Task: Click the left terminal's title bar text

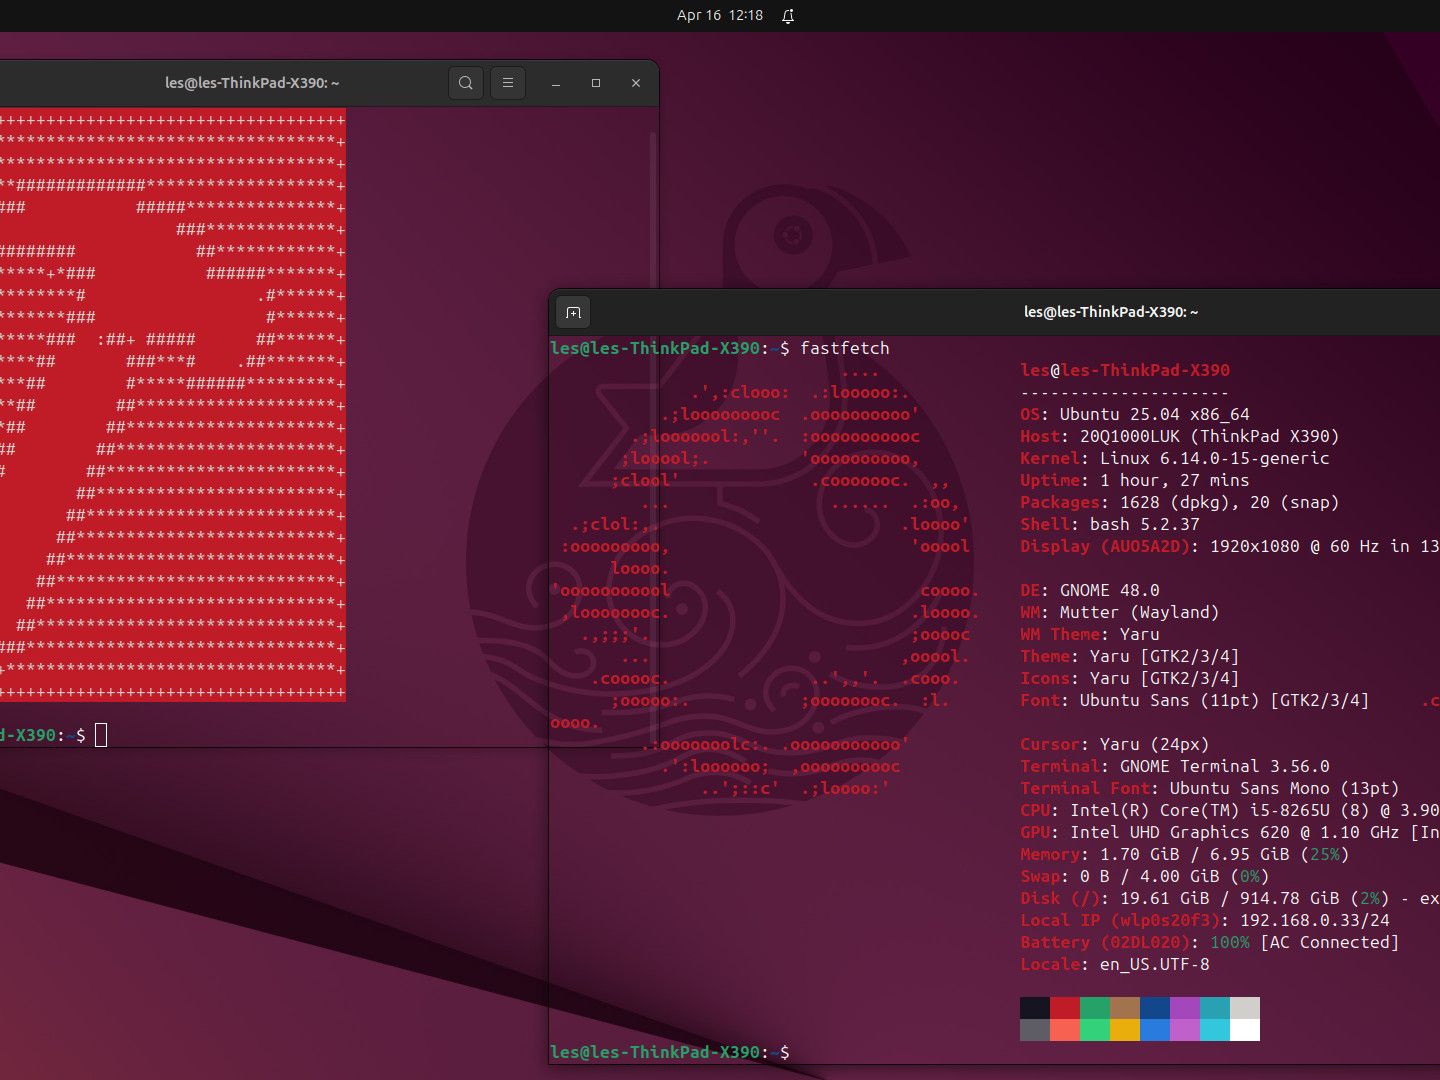Action: point(252,83)
